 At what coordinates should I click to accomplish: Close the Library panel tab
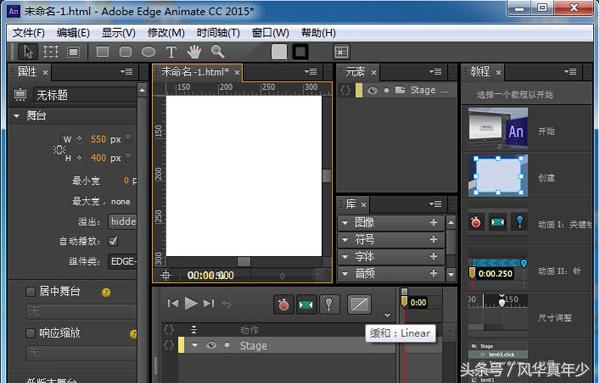tap(363, 205)
